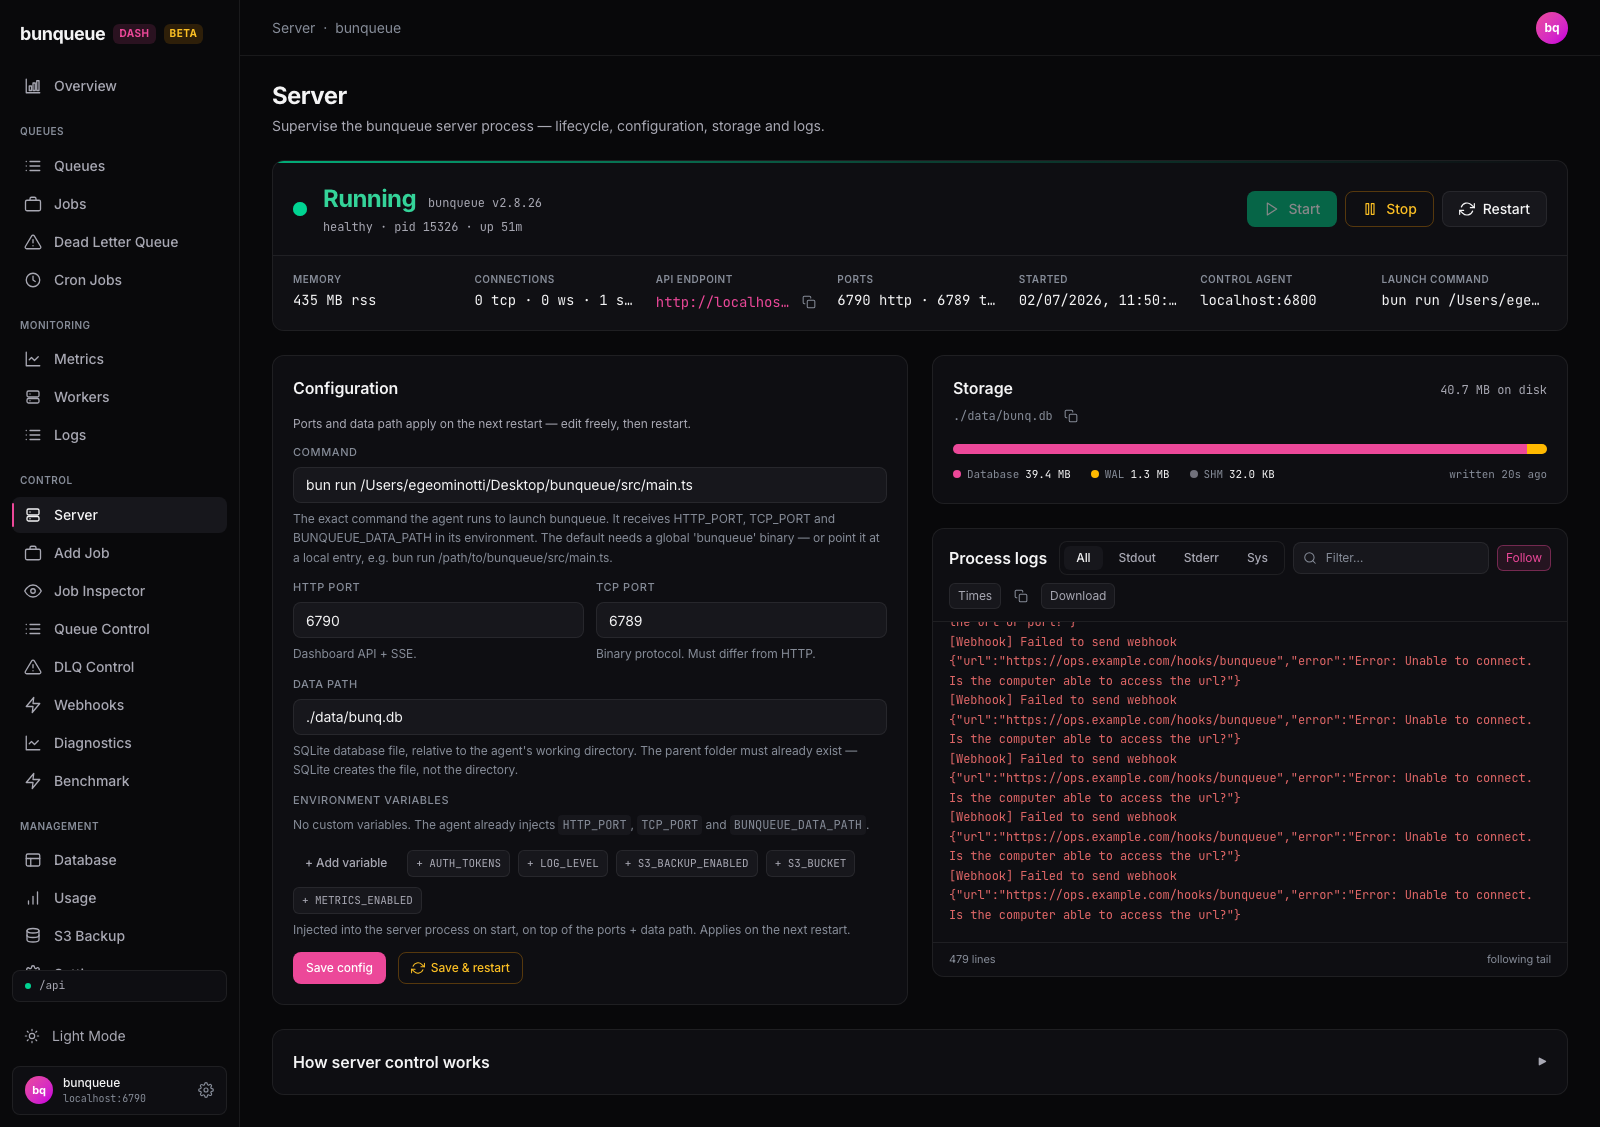The width and height of the screenshot is (1600, 1127).
Task: Toggle Times in process logs
Action: pos(975,596)
